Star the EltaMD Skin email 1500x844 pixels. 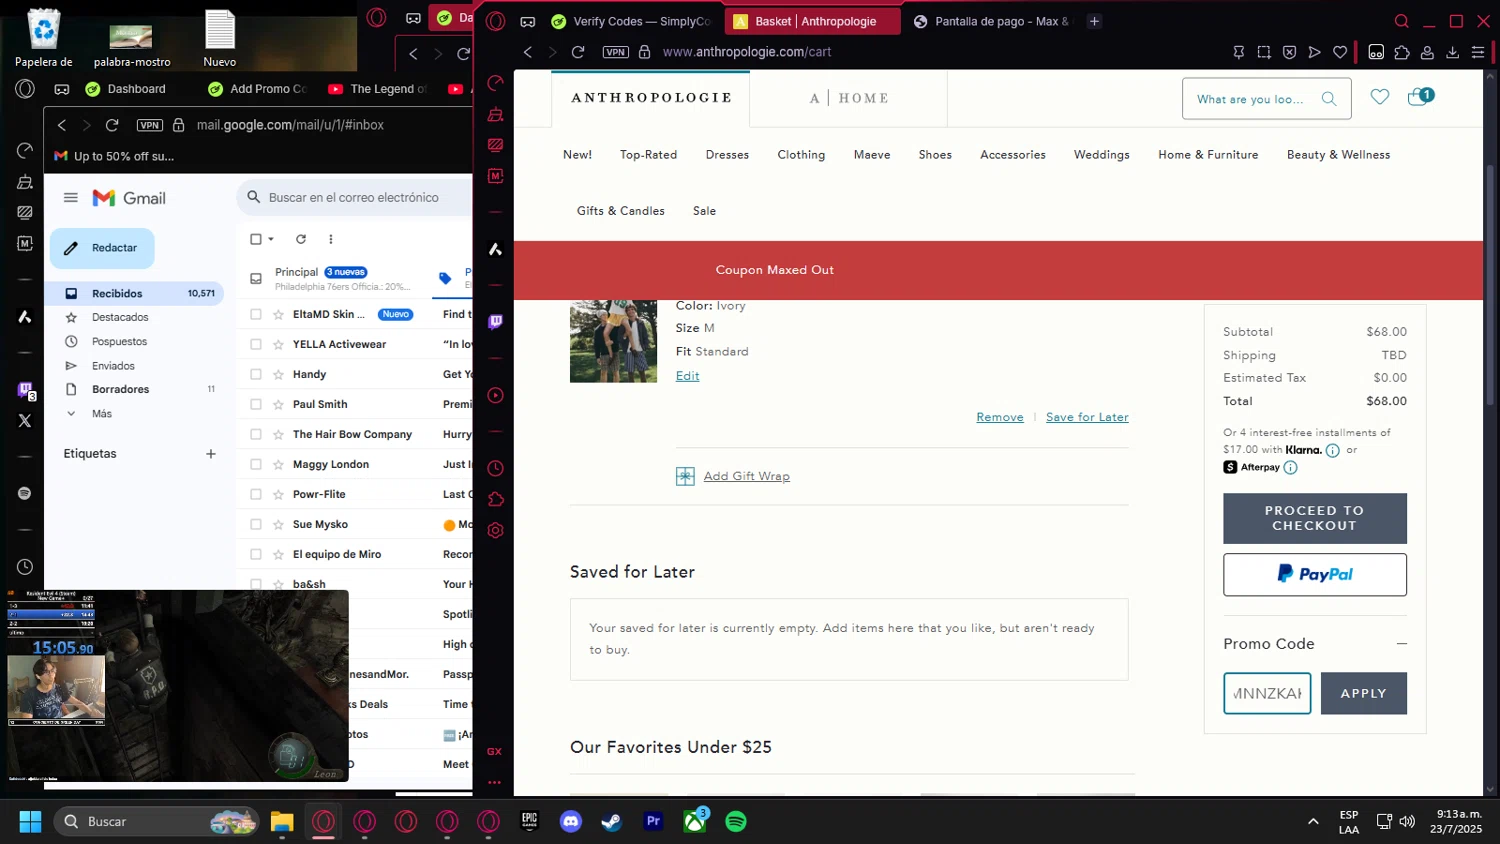click(279, 314)
